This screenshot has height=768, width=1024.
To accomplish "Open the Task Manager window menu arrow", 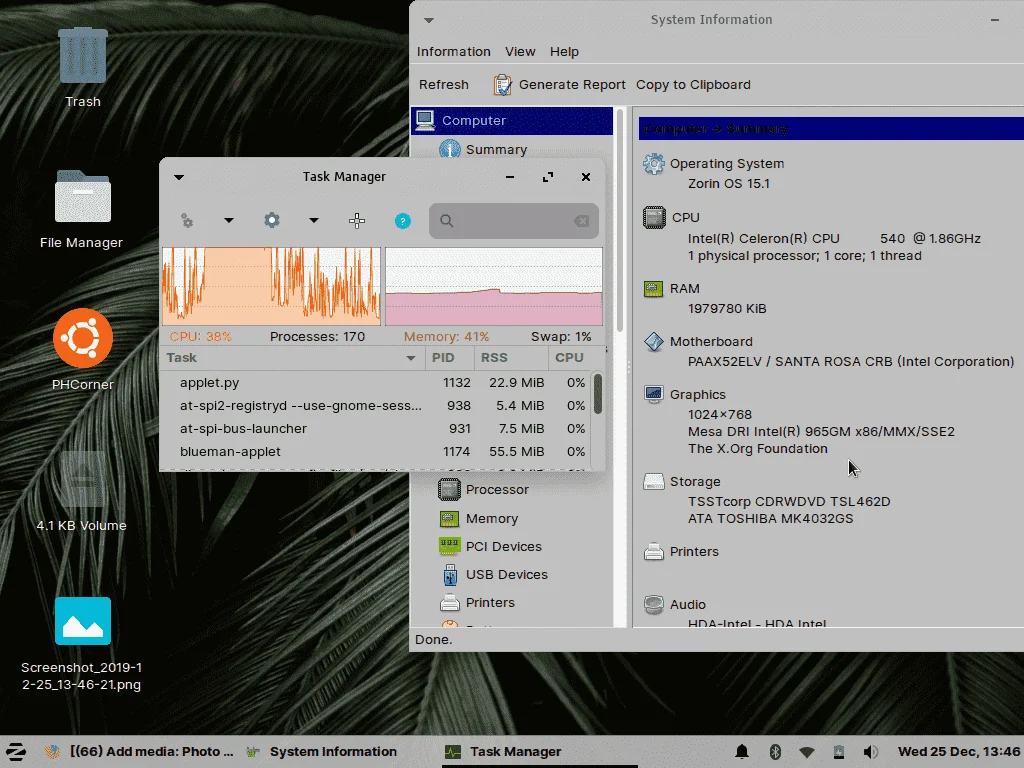I will coord(179,177).
